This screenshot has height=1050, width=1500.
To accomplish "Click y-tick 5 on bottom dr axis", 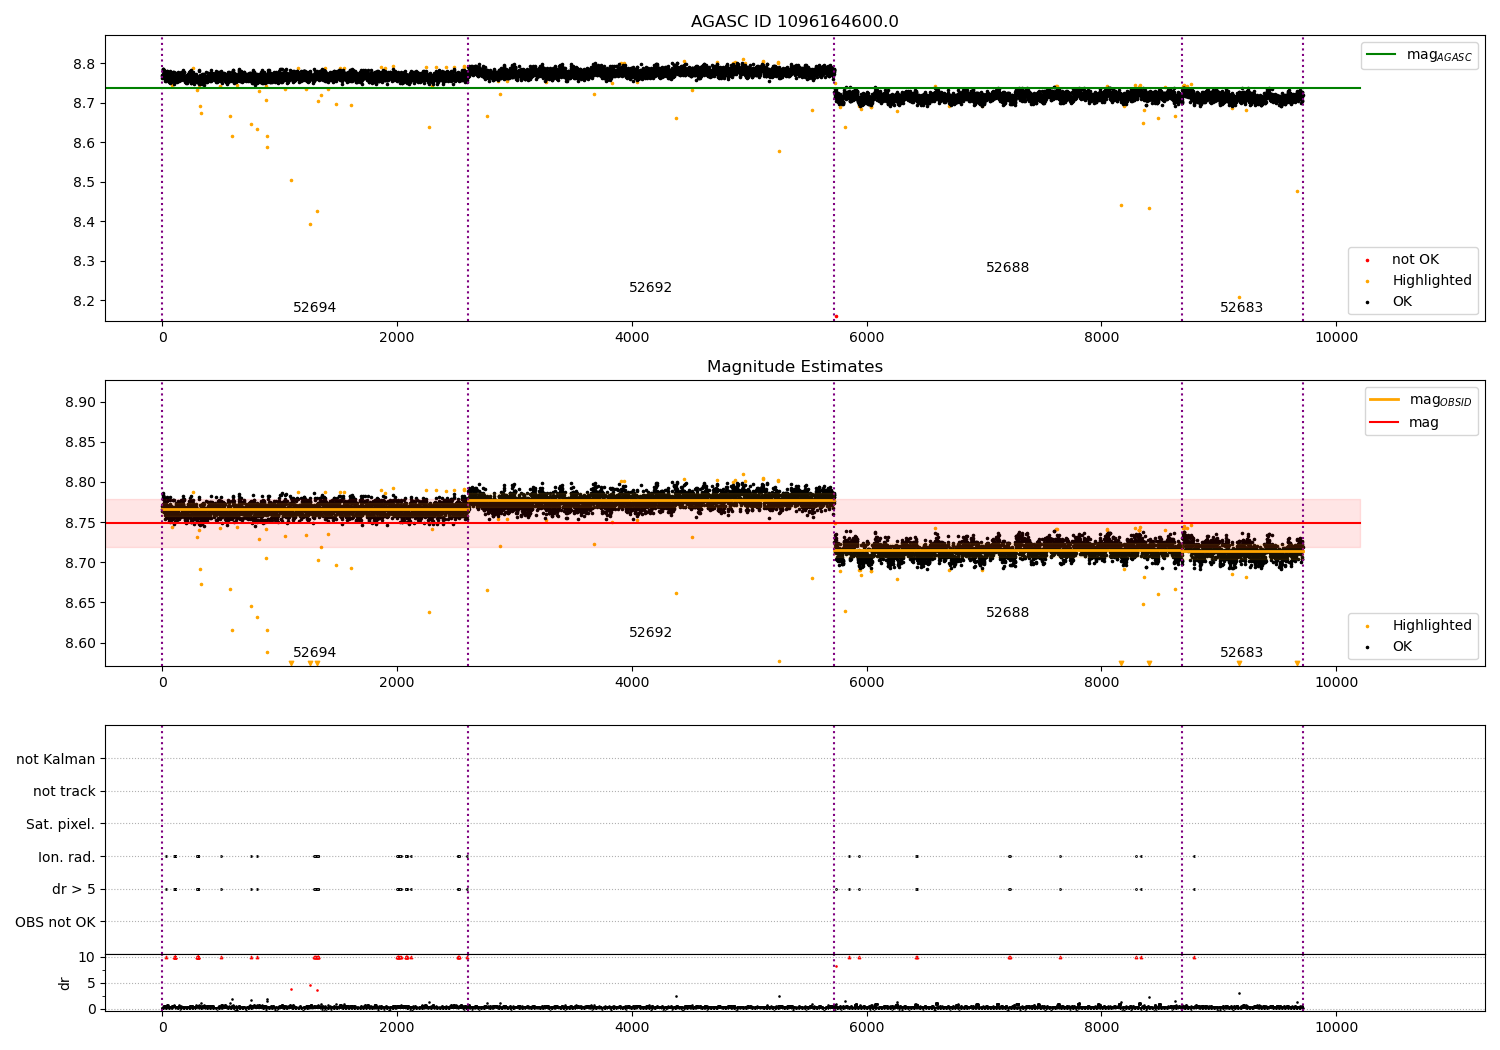I will coord(91,983).
